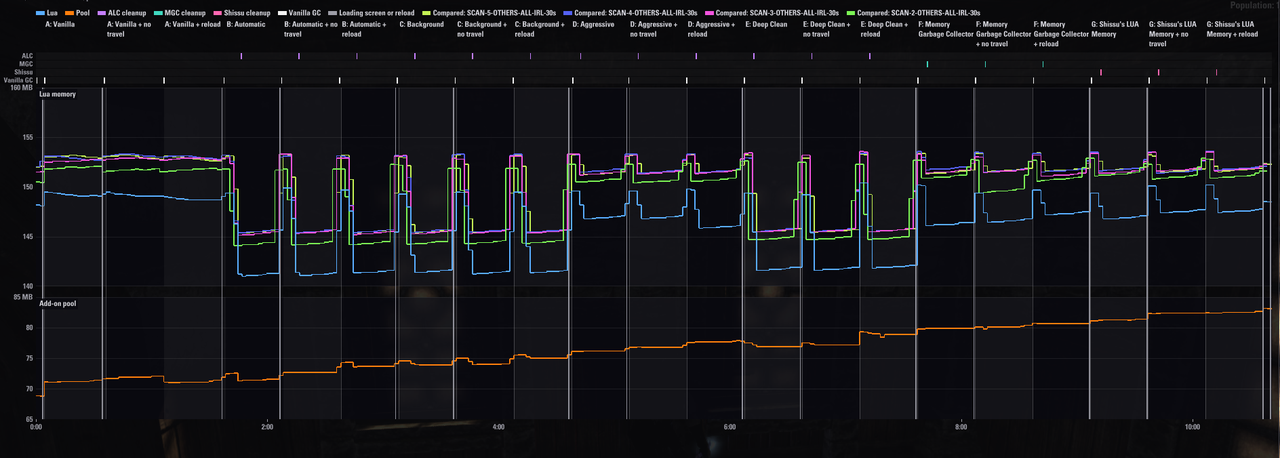Select the Vanilla GC legend entry
1280x458 pixels.
299,13
